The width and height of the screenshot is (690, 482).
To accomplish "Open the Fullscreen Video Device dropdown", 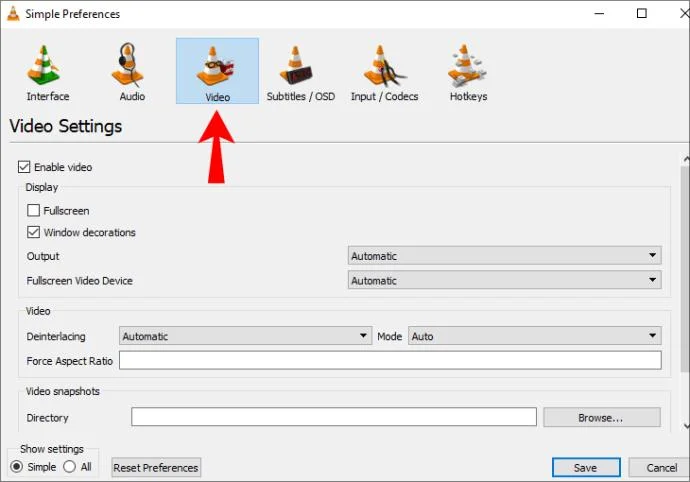I will coord(504,280).
